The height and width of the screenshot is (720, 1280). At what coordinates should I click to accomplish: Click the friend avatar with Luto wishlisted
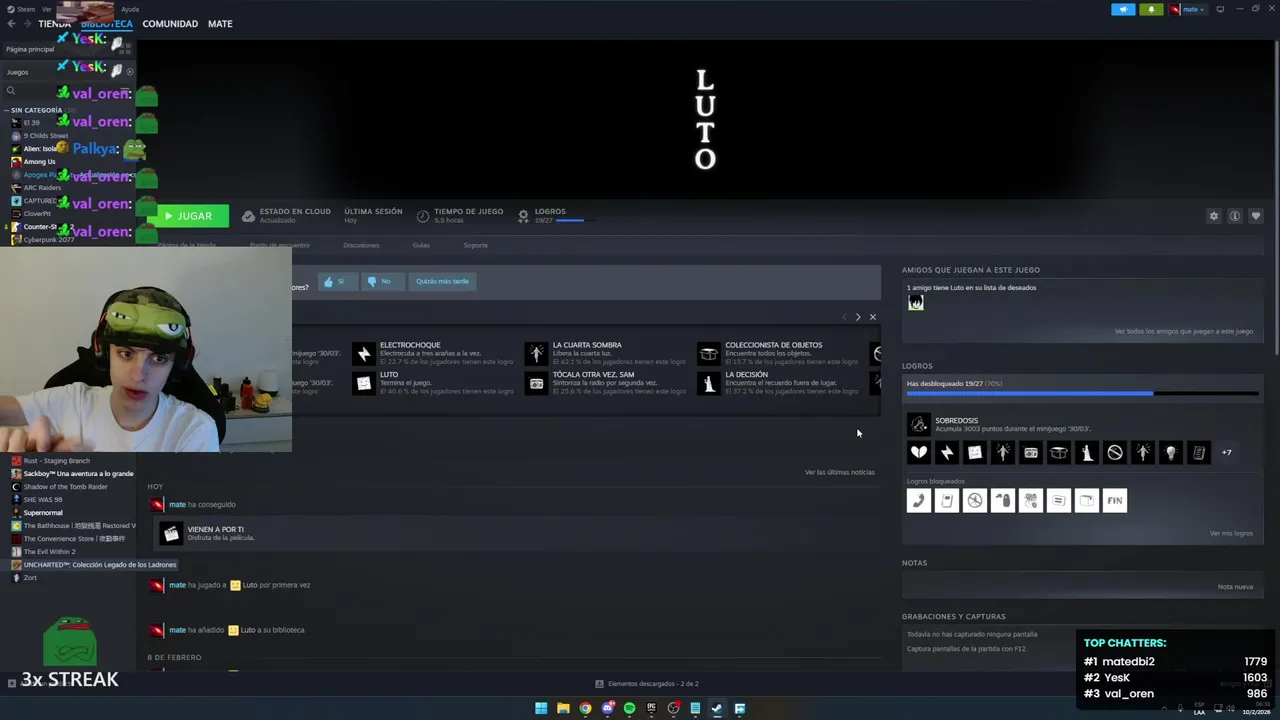[x=915, y=302]
